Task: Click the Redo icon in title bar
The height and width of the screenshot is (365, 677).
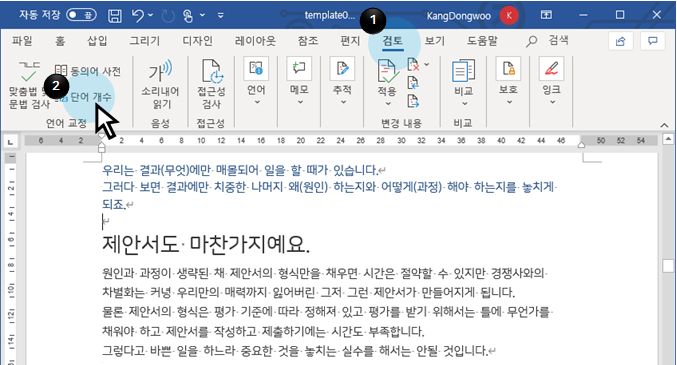Action: 168,16
